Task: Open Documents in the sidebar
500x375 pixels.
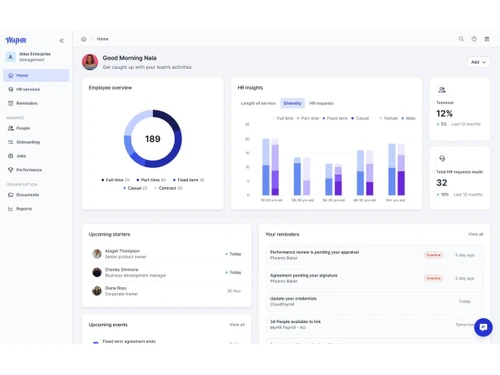Action: tap(36, 195)
